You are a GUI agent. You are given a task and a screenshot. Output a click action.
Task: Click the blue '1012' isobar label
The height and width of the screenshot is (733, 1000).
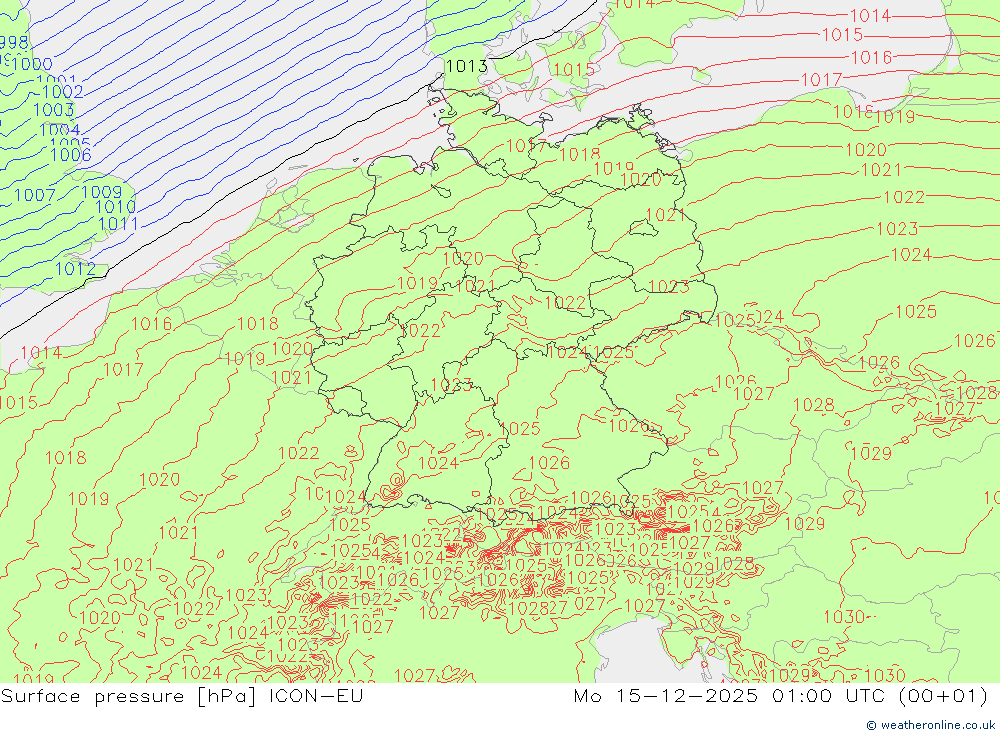click(75, 269)
